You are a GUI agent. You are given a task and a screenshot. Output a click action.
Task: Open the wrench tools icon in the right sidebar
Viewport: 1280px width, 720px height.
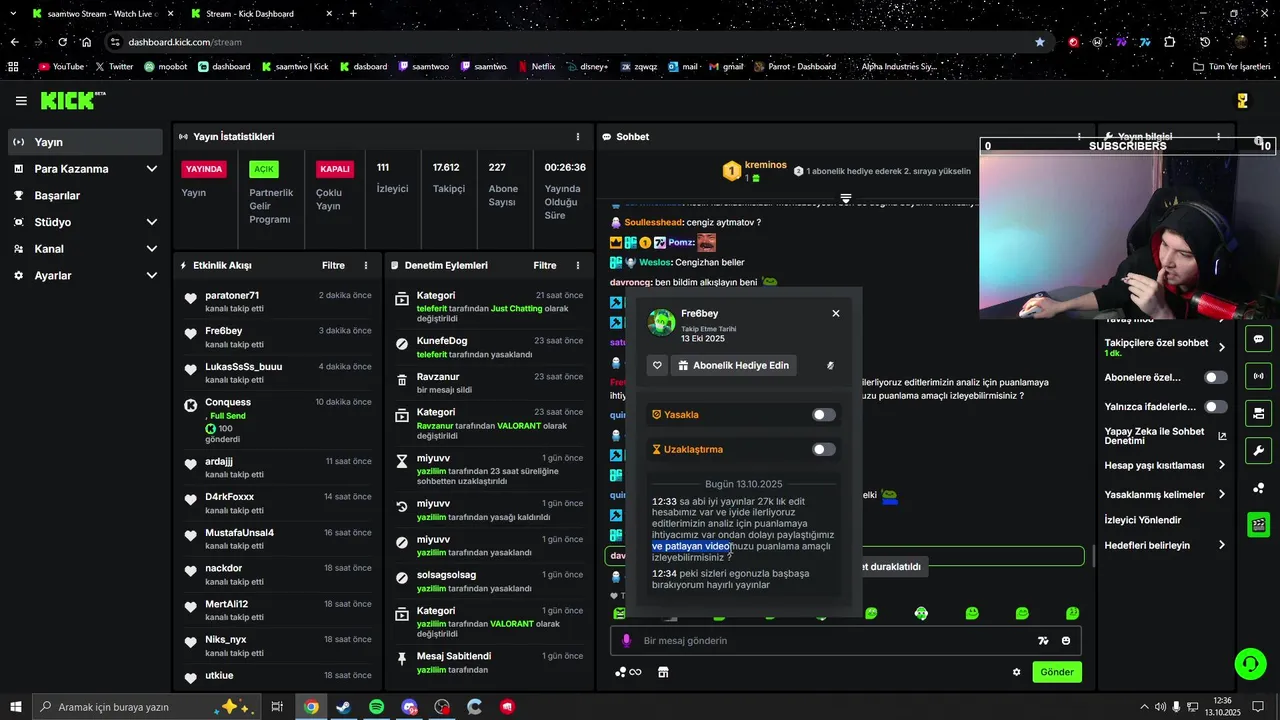(1258, 450)
